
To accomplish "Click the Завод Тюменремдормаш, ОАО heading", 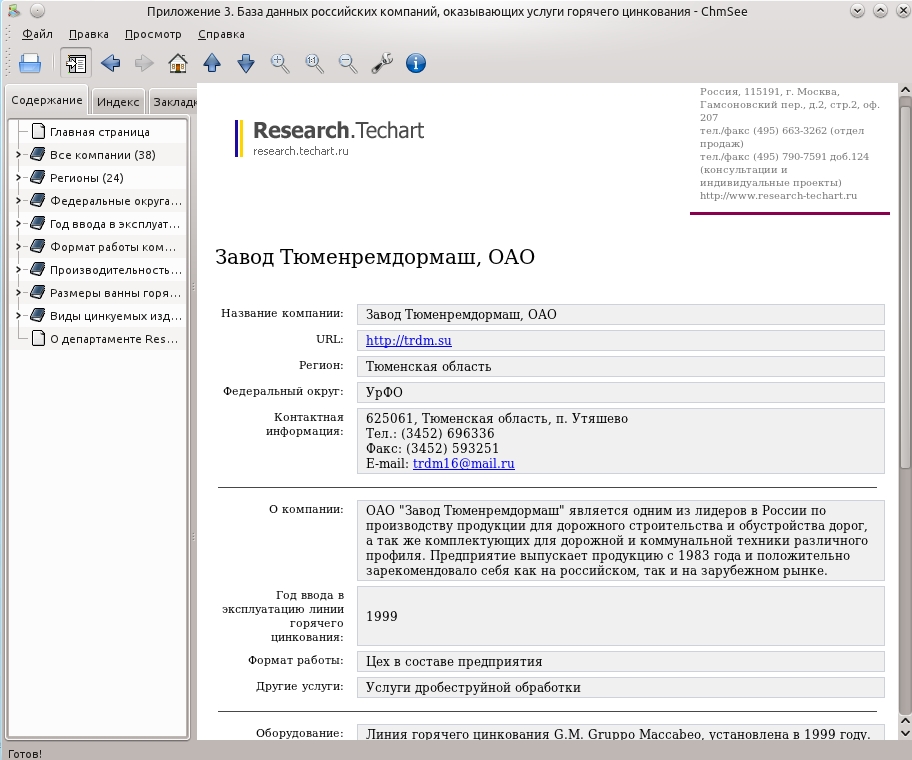I will [375, 257].
